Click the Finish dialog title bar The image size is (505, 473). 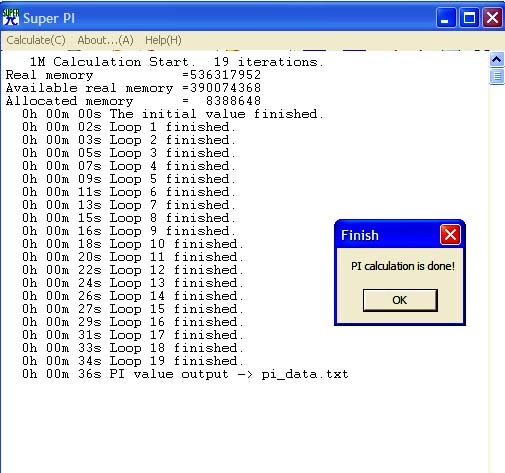[x=388, y=235]
